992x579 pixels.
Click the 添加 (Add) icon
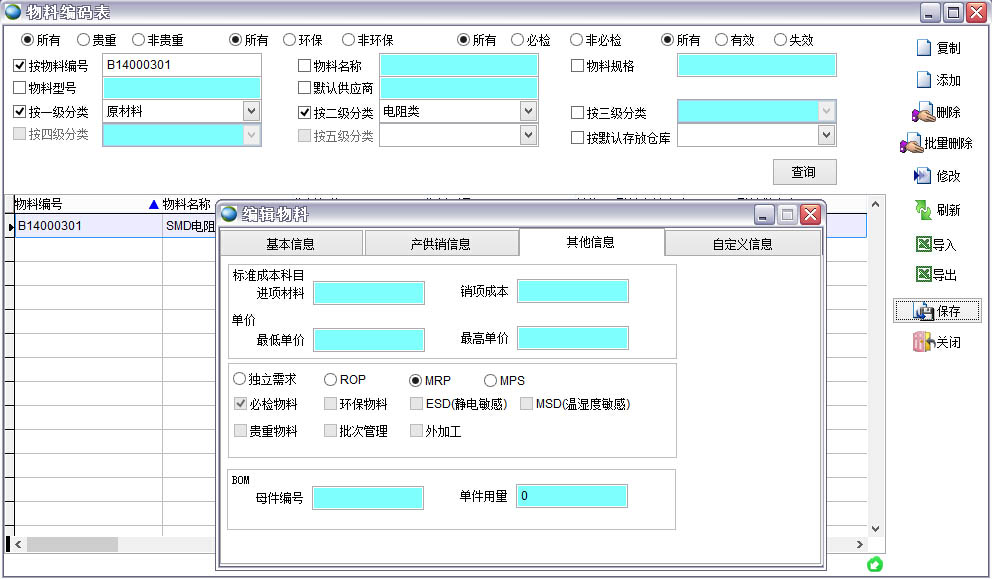point(941,81)
